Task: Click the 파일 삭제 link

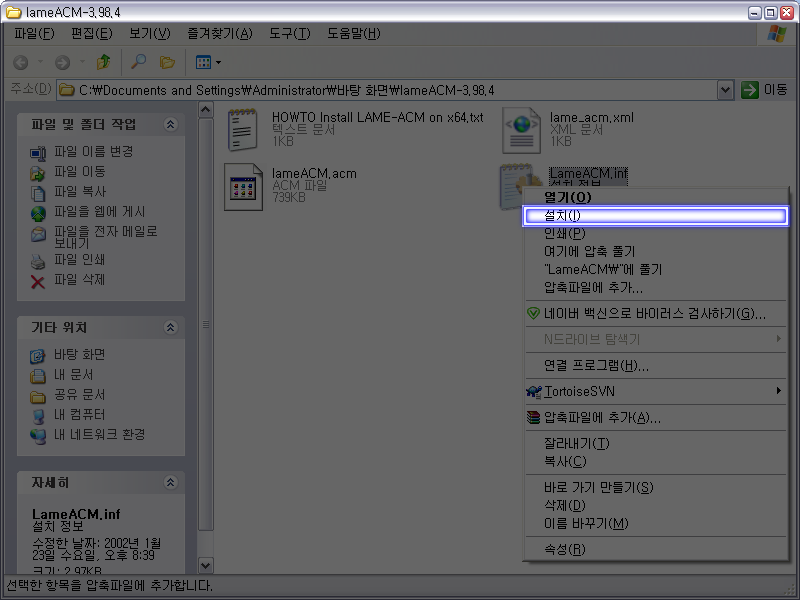Action: pyautogui.click(x=80, y=280)
